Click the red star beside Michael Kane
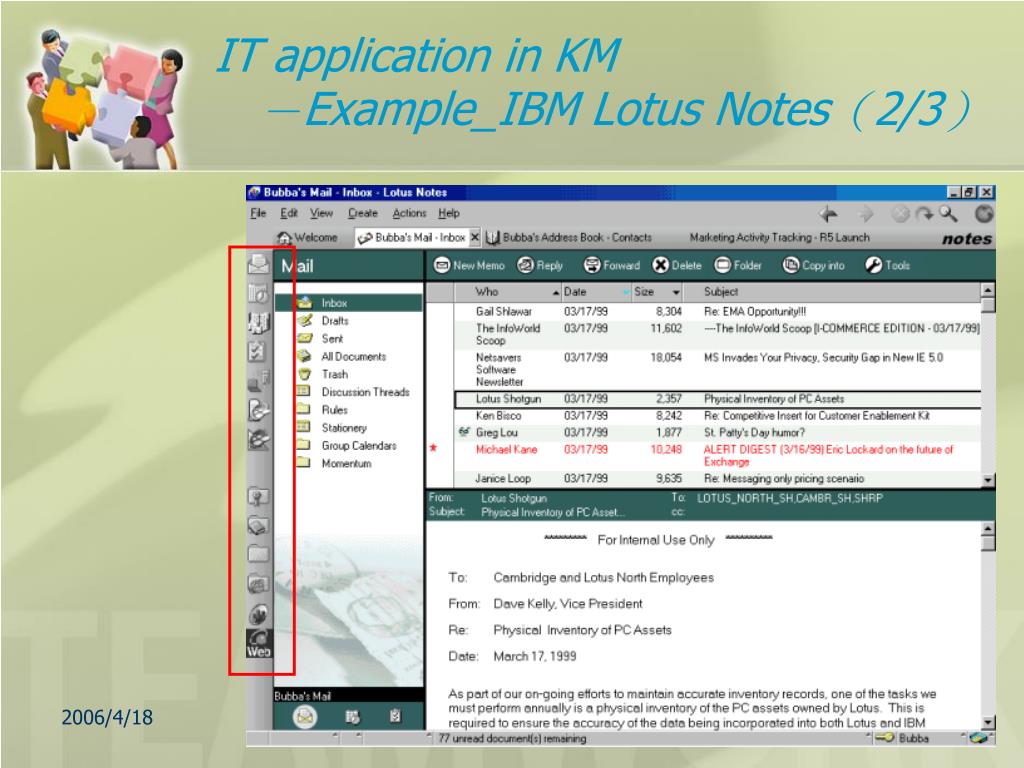Screen dimensions: 1024x768 click(433, 447)
